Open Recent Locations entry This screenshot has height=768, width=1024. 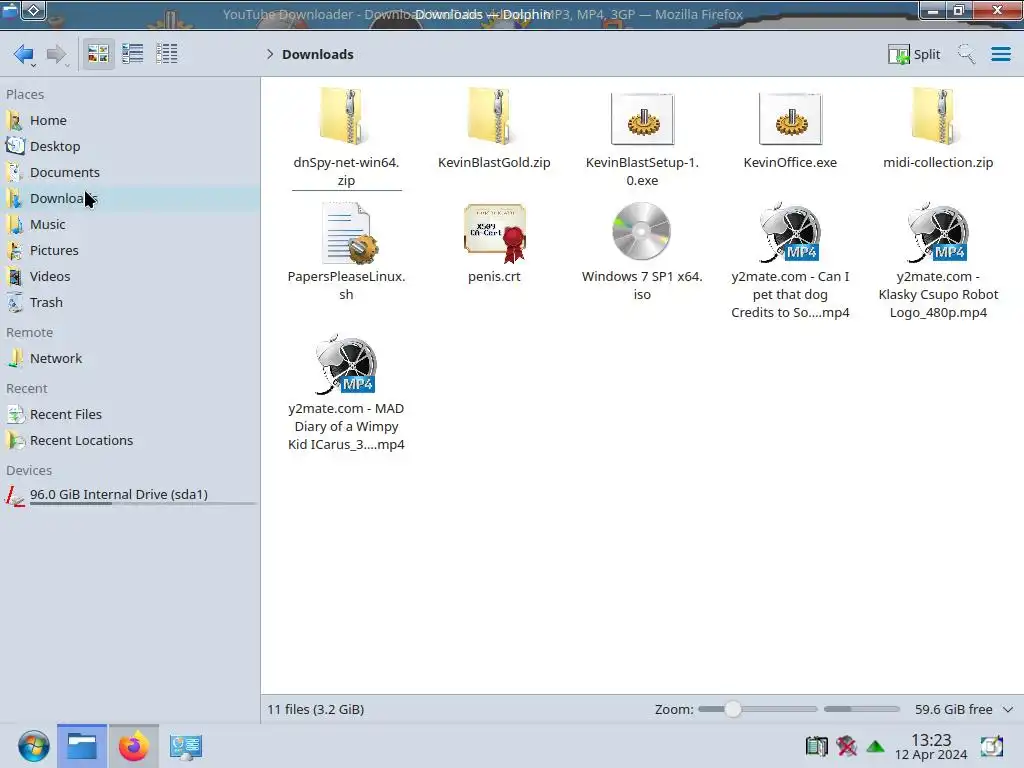tap(131, 441)
